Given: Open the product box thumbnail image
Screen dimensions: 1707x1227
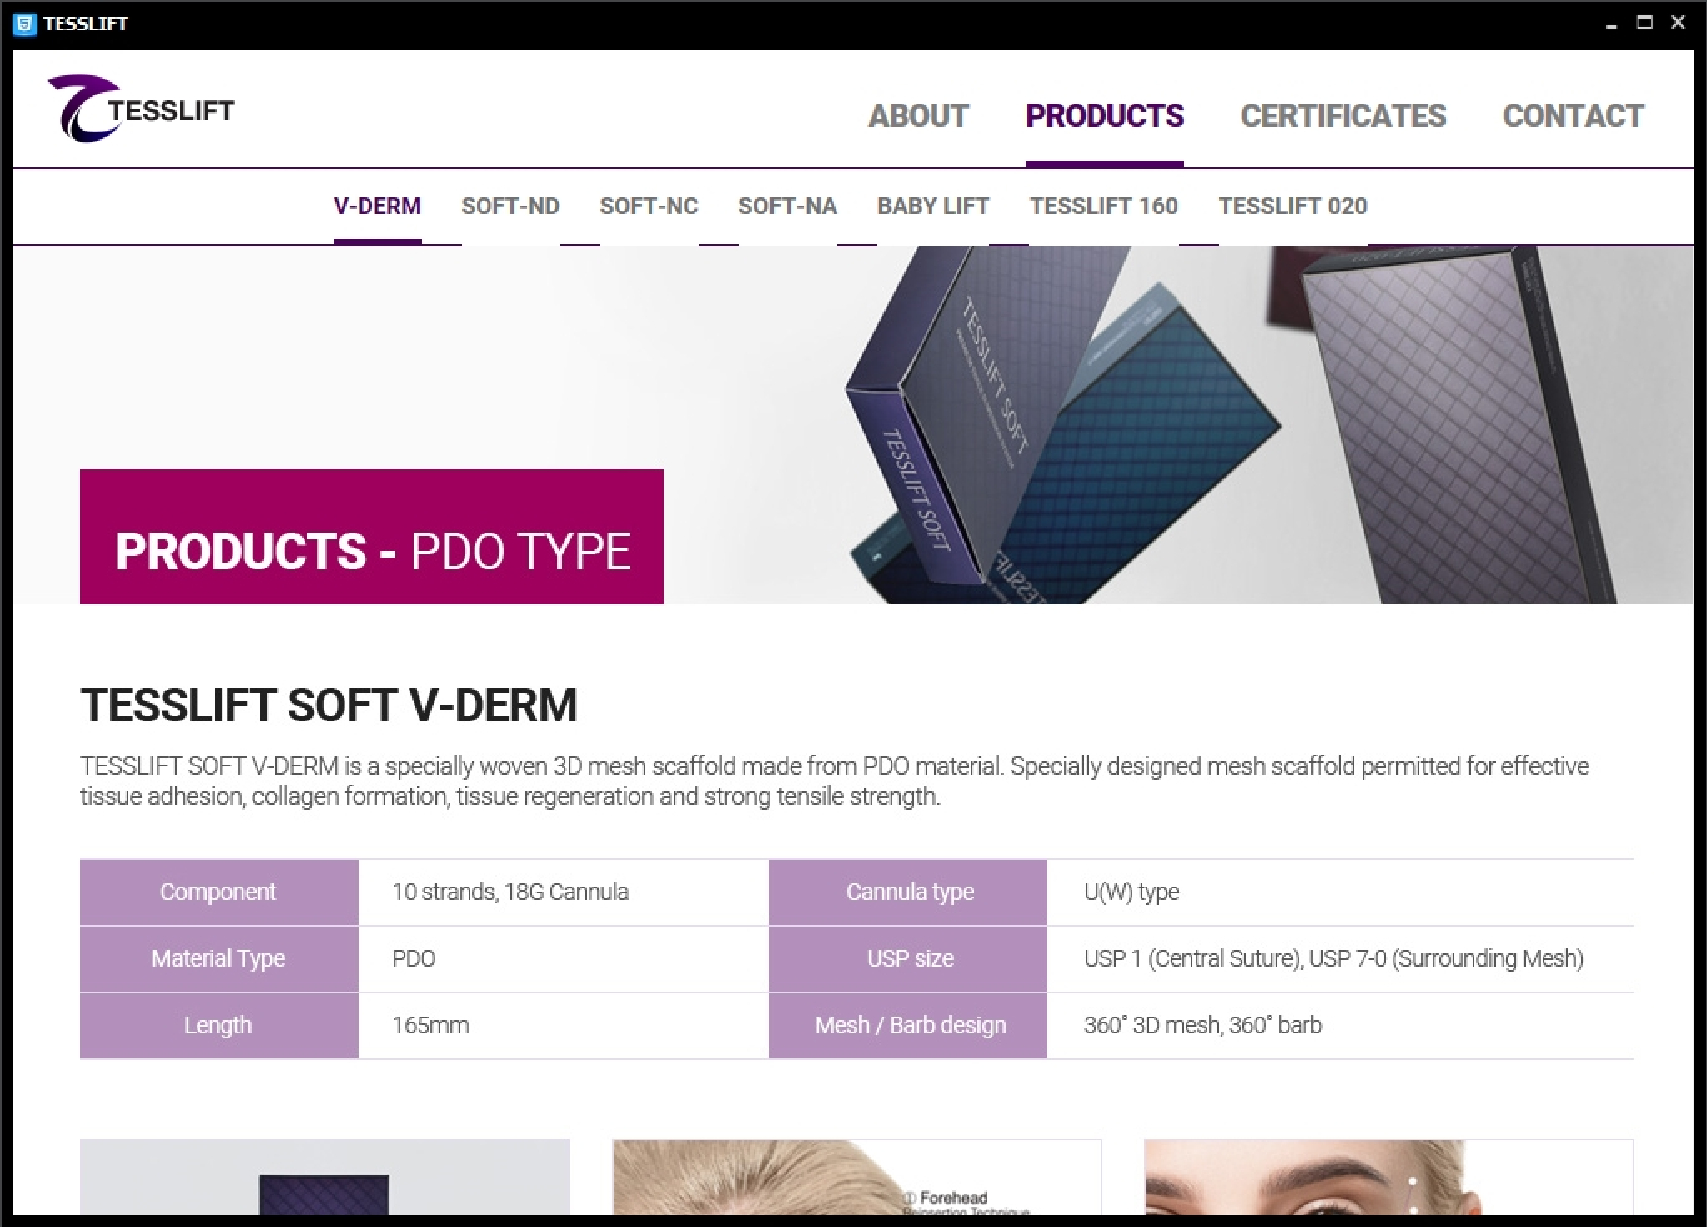Looking at the screenshot, I should 325,1177.
